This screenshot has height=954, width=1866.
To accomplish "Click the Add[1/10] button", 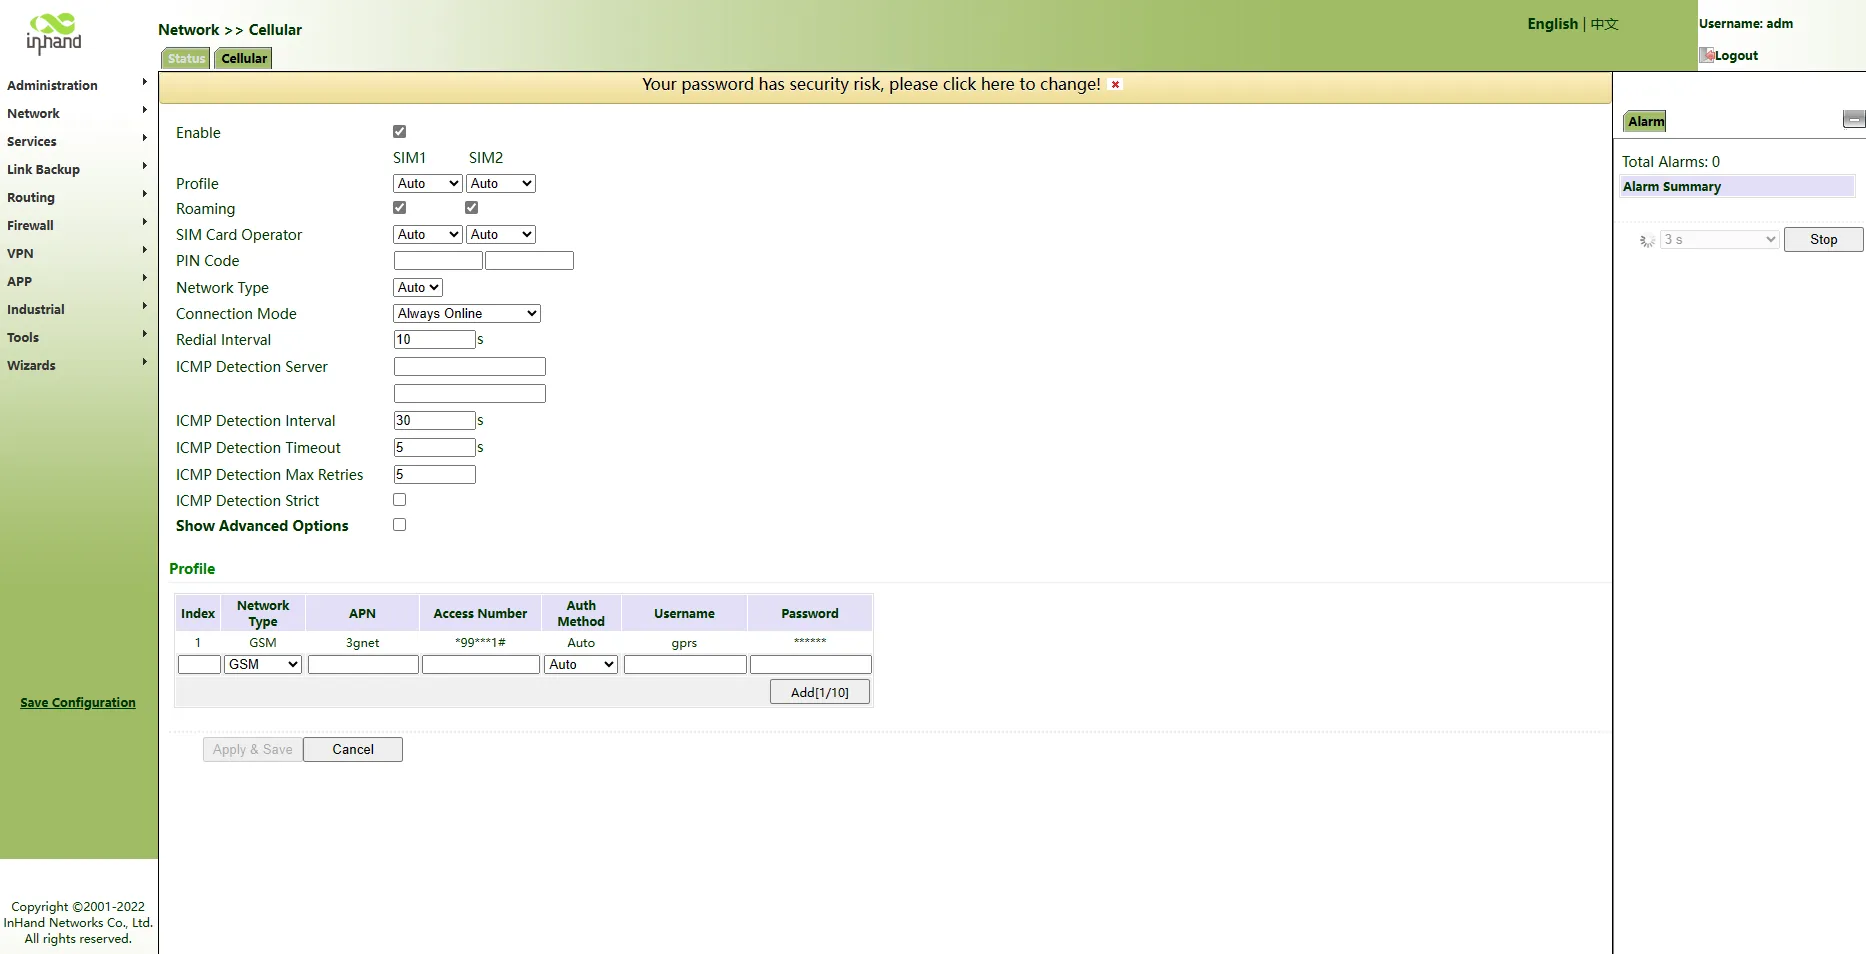I will pos(820,692).
